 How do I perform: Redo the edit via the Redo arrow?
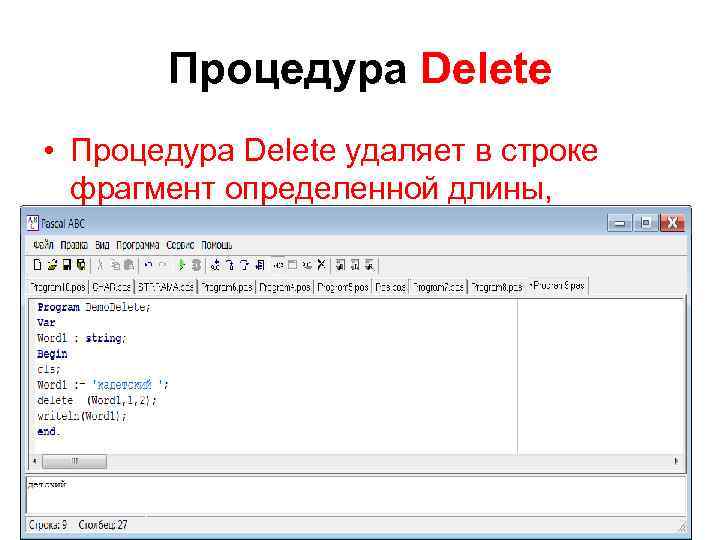(163, 265)
